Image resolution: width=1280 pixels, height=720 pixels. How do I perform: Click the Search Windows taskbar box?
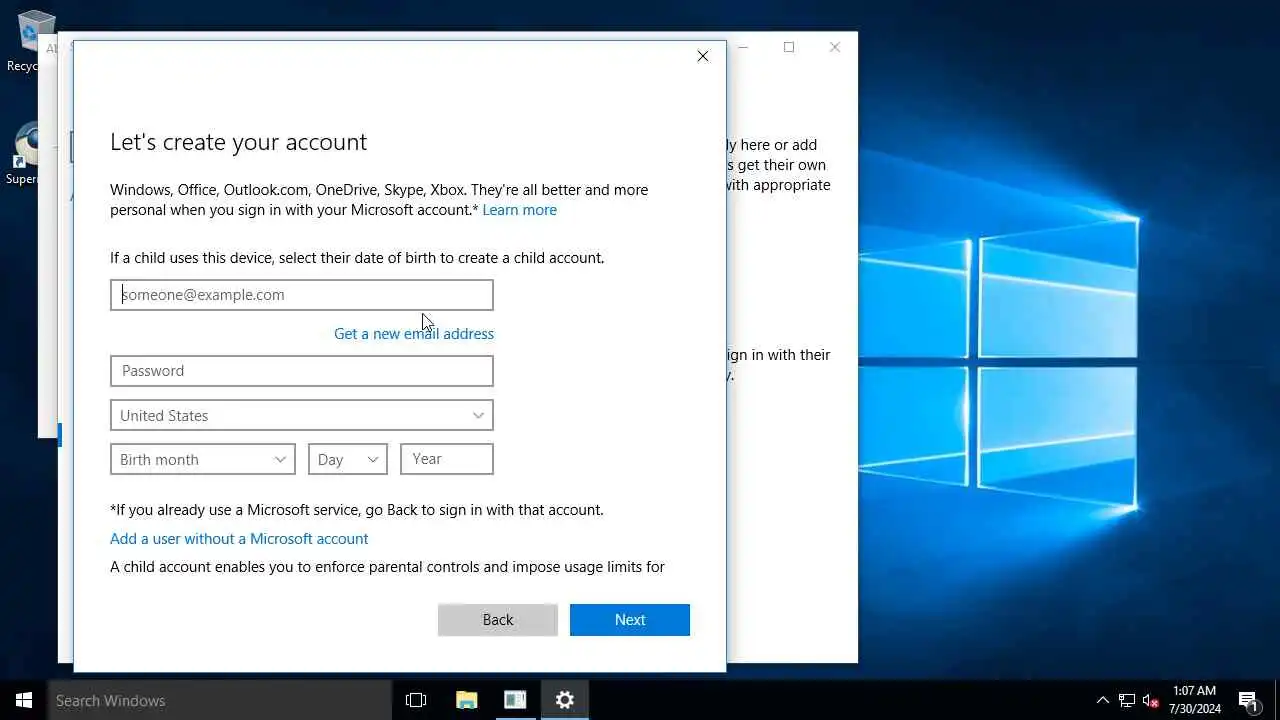(x=220, y=700)
